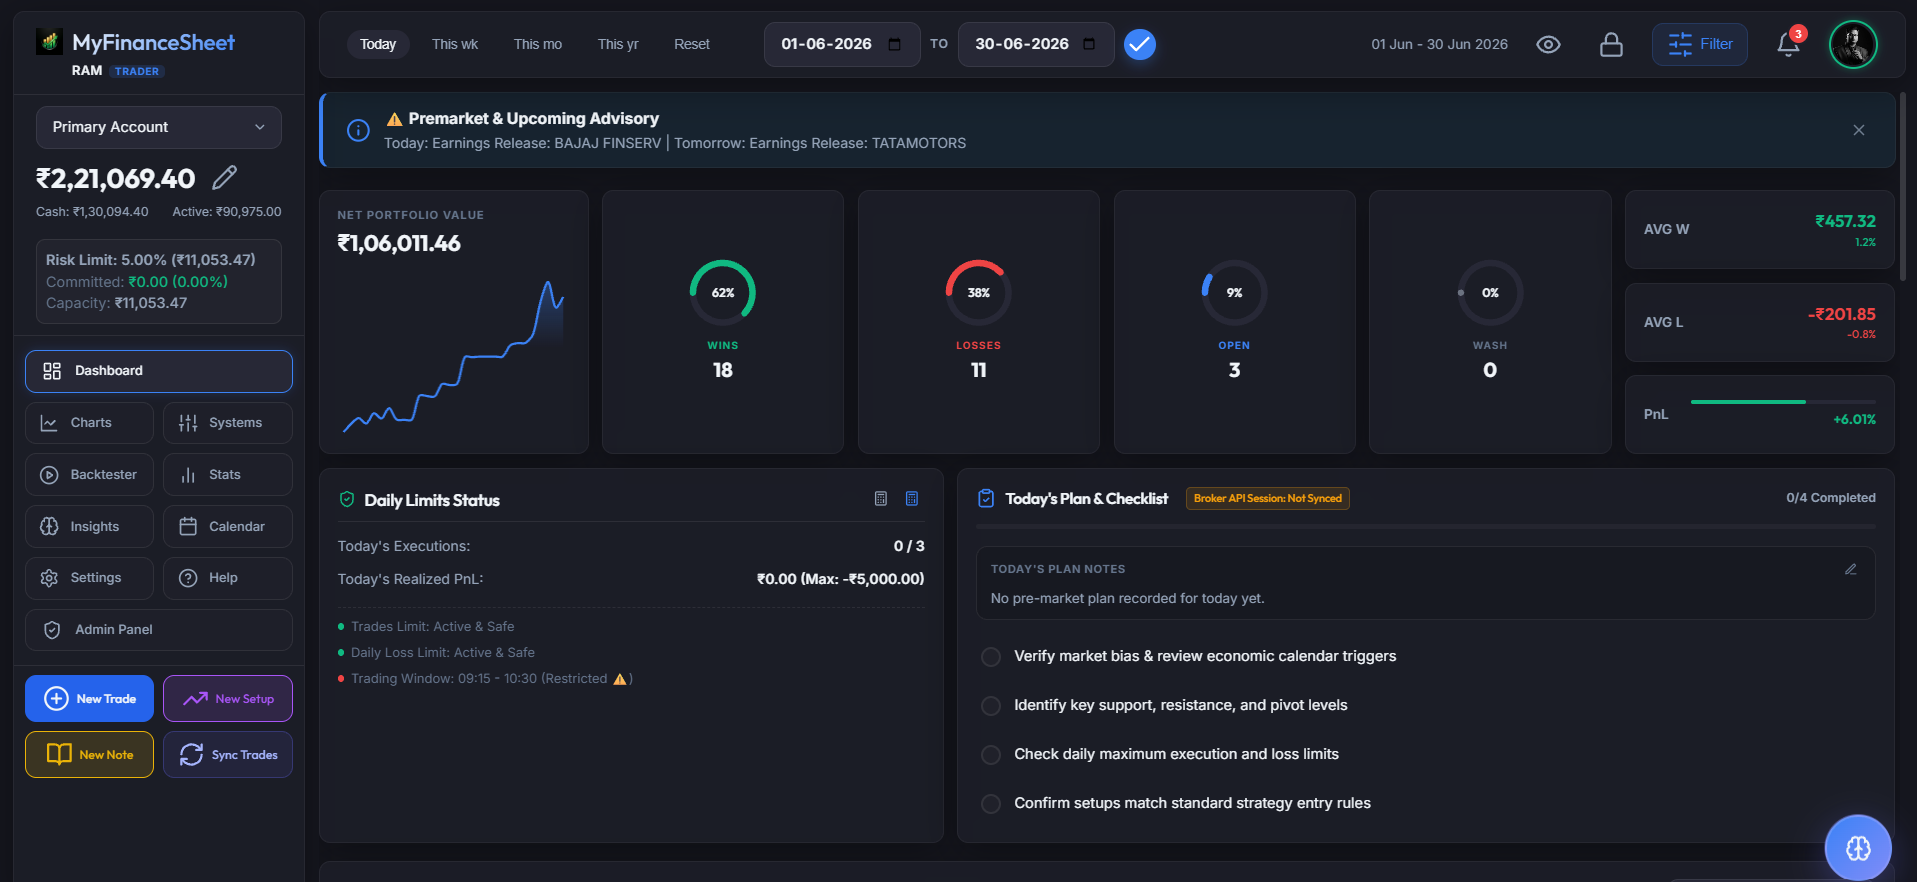Click the Open 9% gauge
Image resolution: width=1917 pixels, height=882 pixels.
1235,292
